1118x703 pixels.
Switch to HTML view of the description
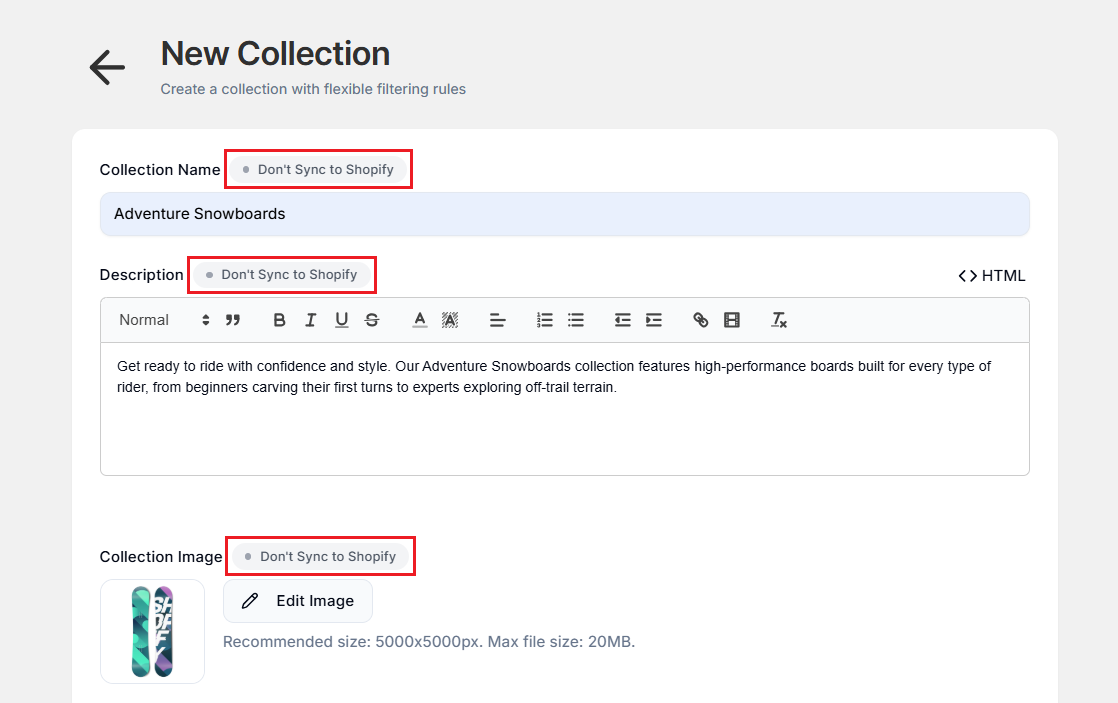click(x=992, y=275)
